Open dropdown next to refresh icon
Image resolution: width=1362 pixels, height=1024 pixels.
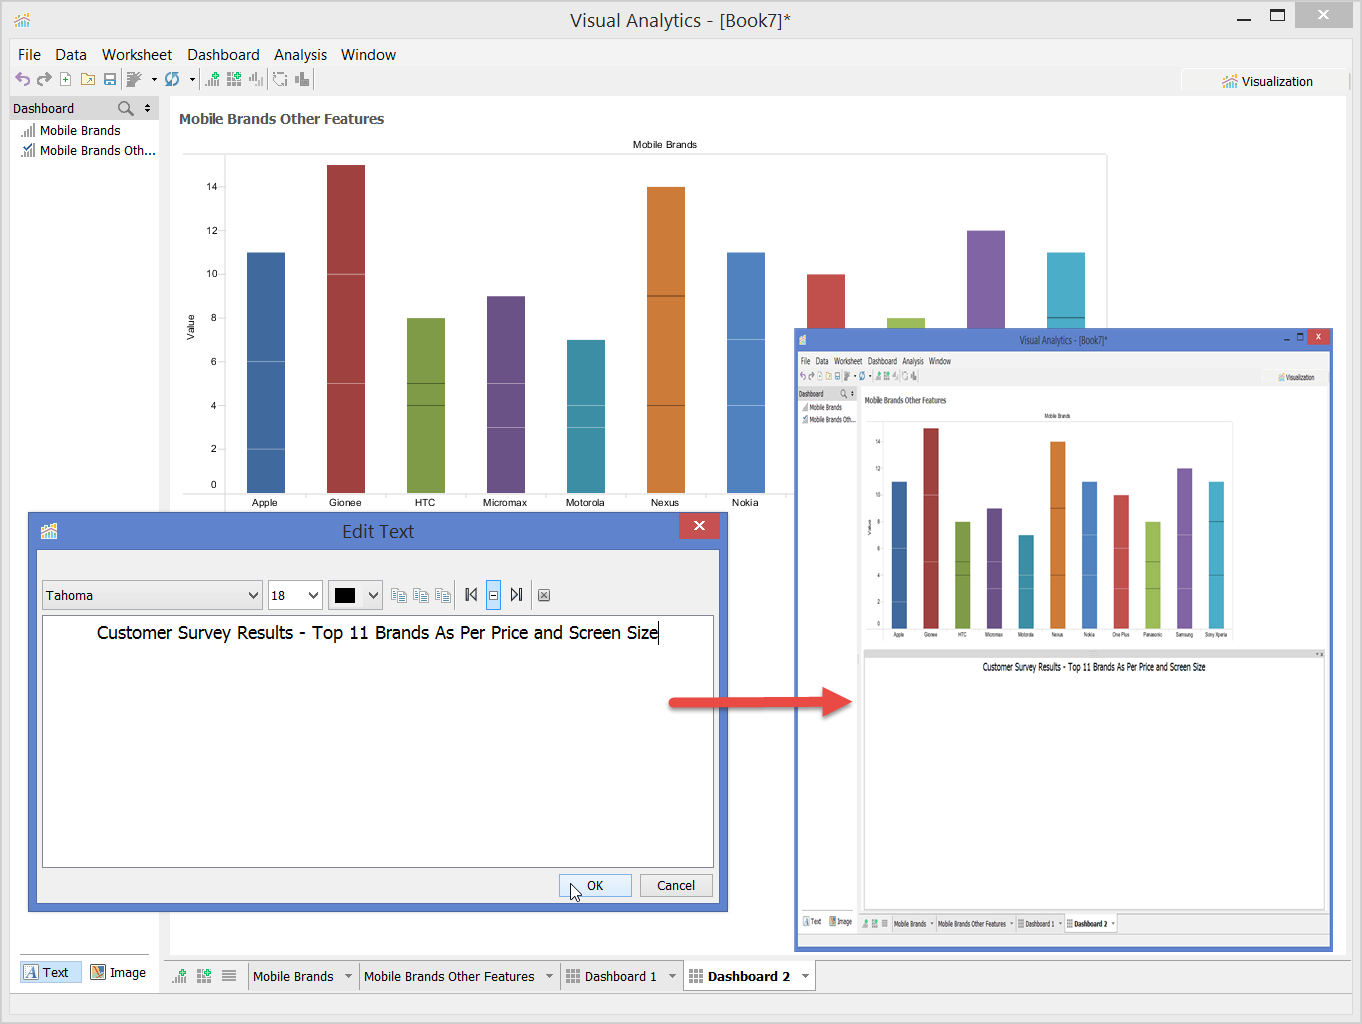click(192, 79)
